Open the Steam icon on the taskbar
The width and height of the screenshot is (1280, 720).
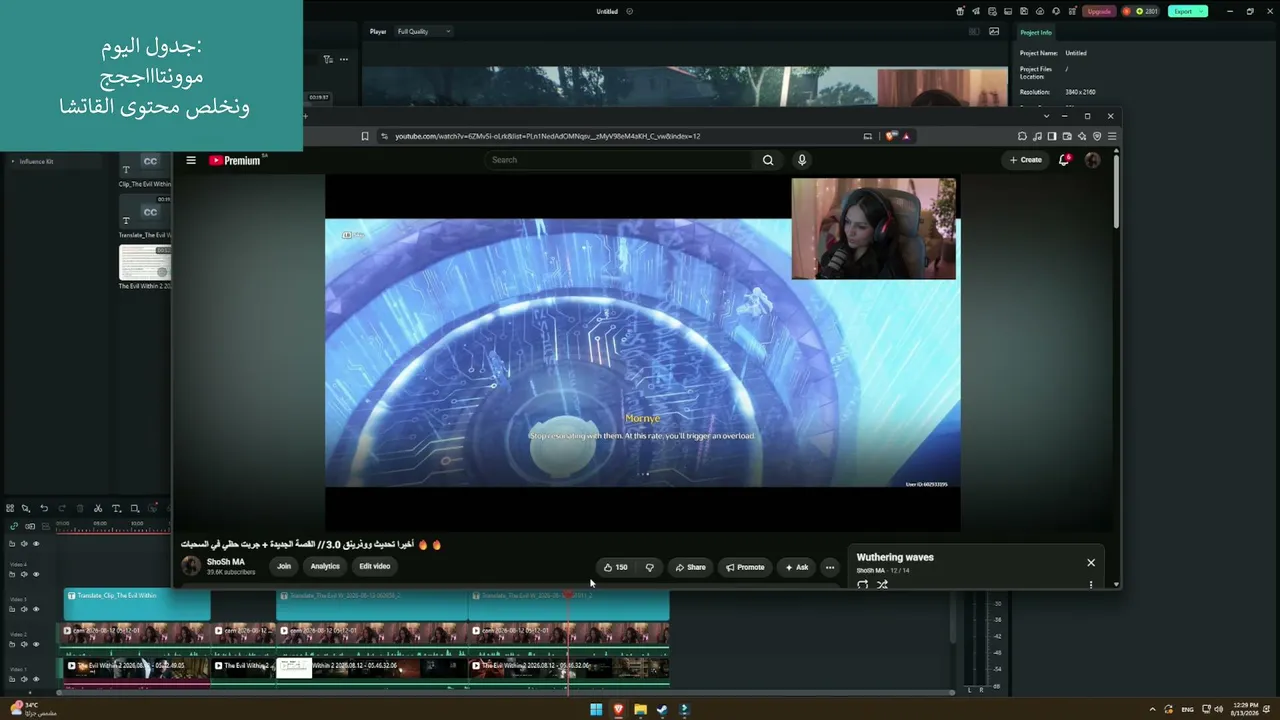point(662,710)
